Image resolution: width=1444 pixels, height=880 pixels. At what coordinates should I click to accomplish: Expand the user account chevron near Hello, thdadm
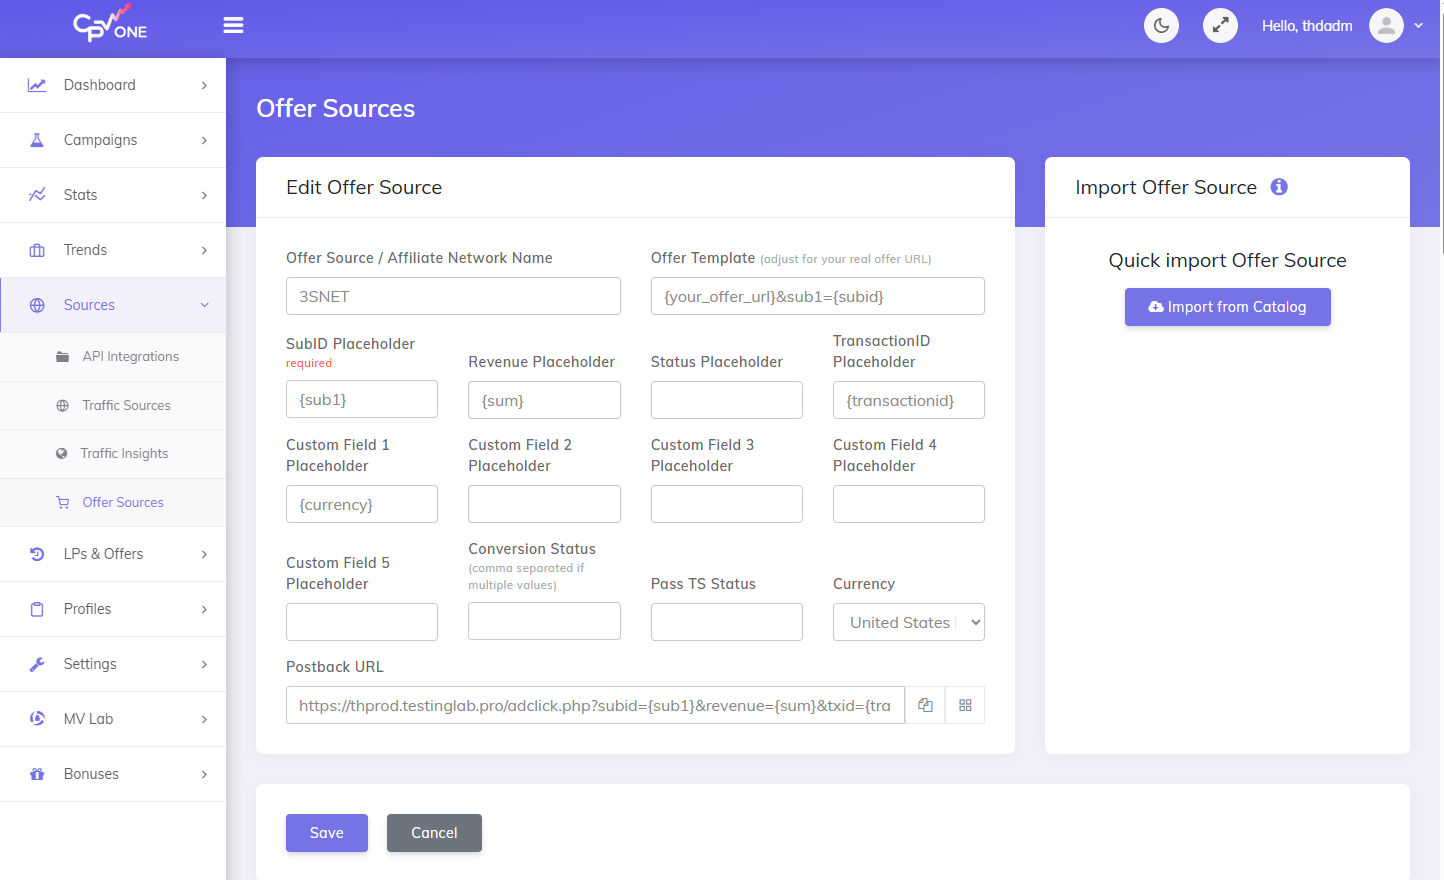click(x=1420, y=25)
